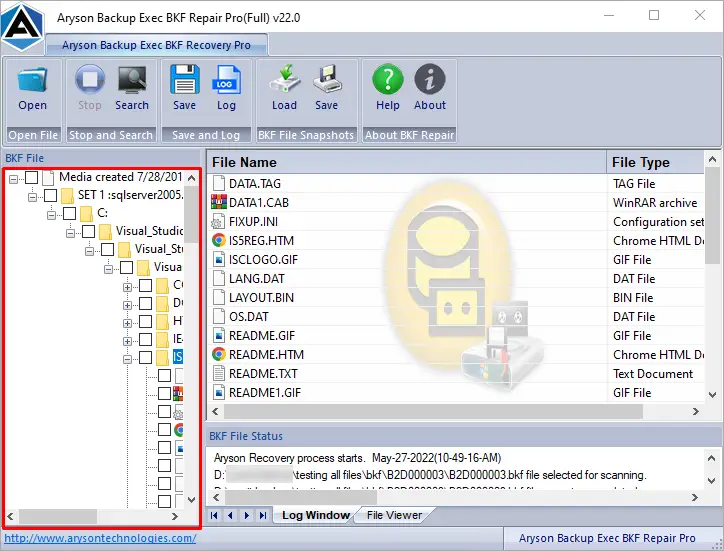The width and height of the screenshot is (724, 551).
Task: Select IS5REG.HTM Chrome file icon
Action: 218,240
